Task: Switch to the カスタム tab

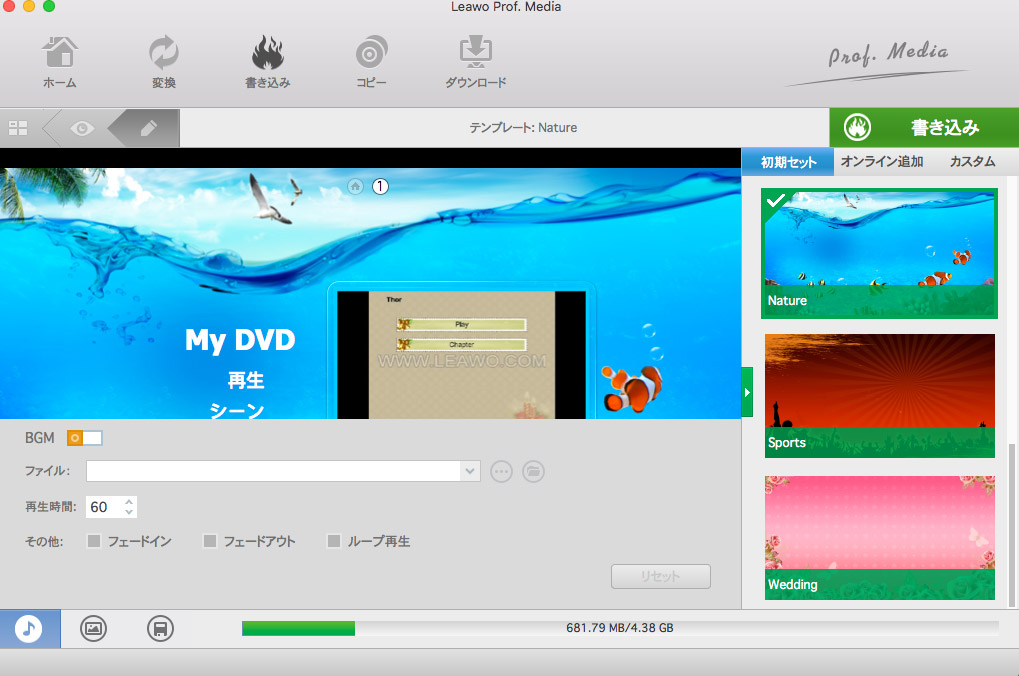Action: (972, 161)
